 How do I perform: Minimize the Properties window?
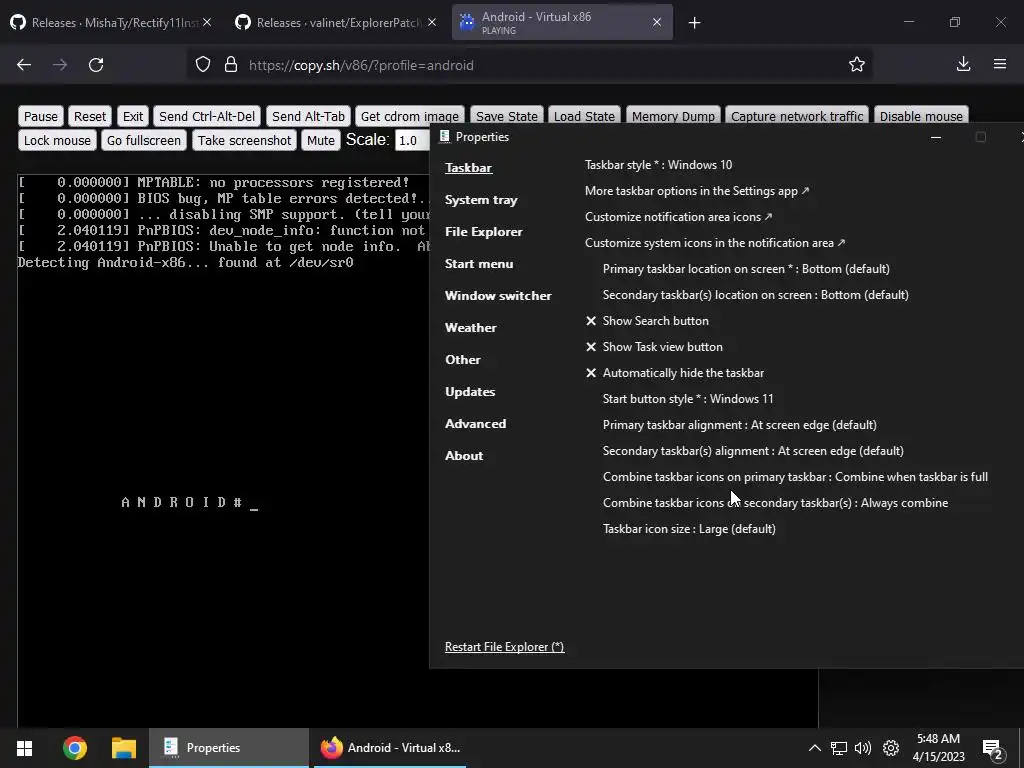point(936,137)
